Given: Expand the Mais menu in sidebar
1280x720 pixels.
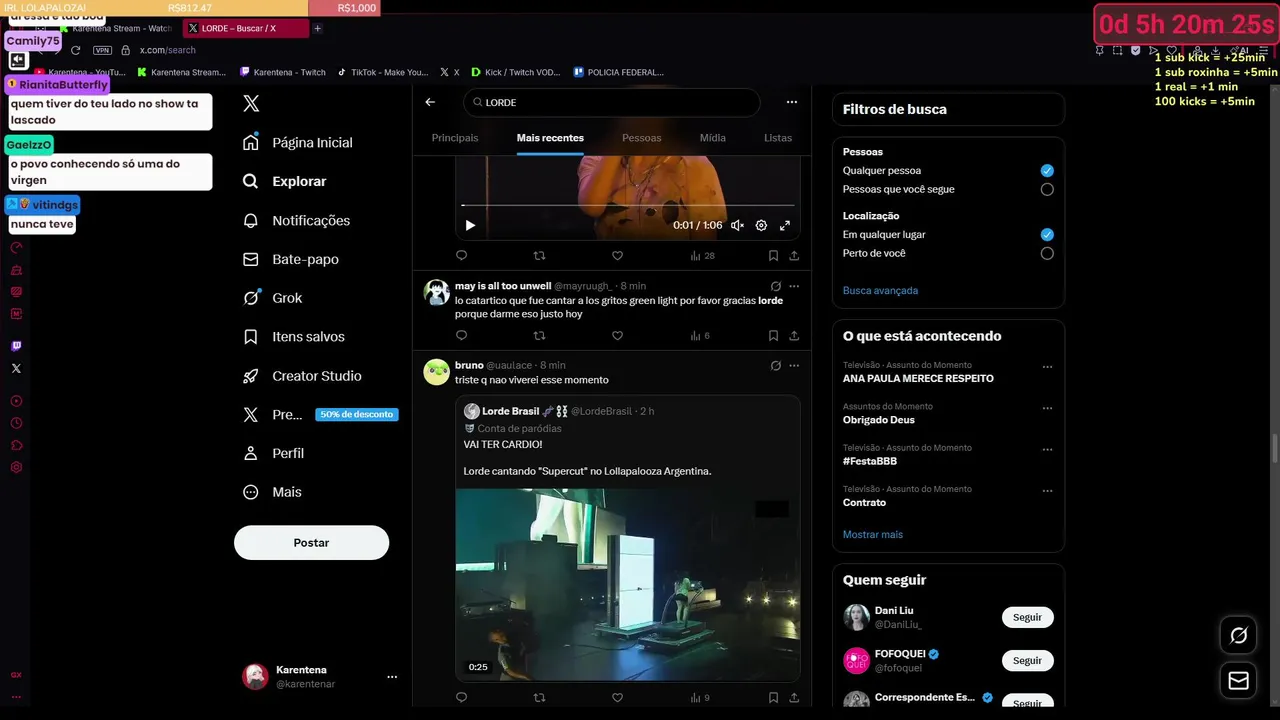Looking at the screenshot, I should [x=272, y=492].
